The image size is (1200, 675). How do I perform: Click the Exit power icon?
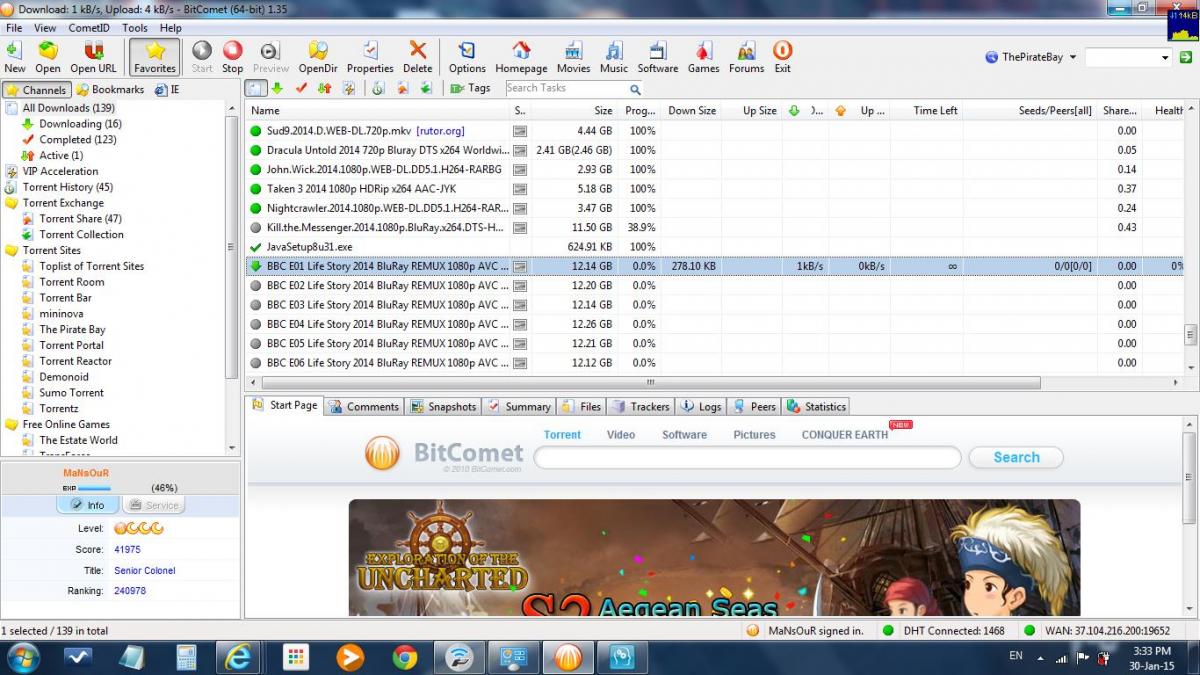tap(782, 56)
